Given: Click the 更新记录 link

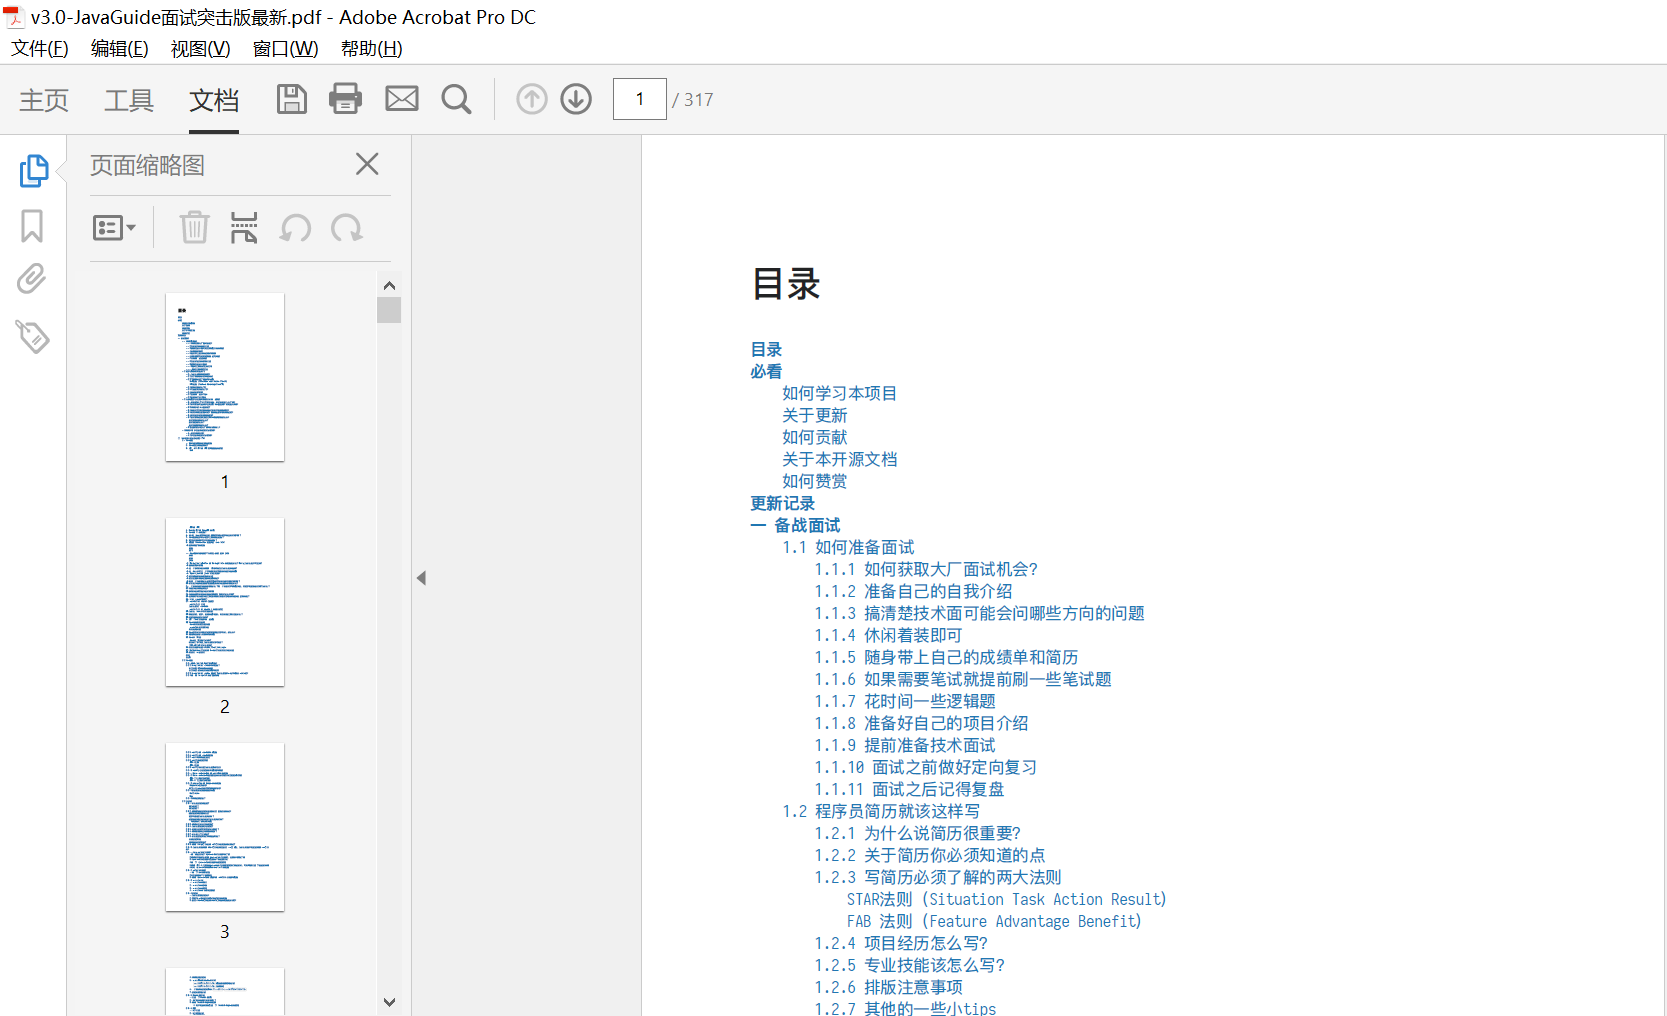Looking at the screenshot, I should point(783,503).
